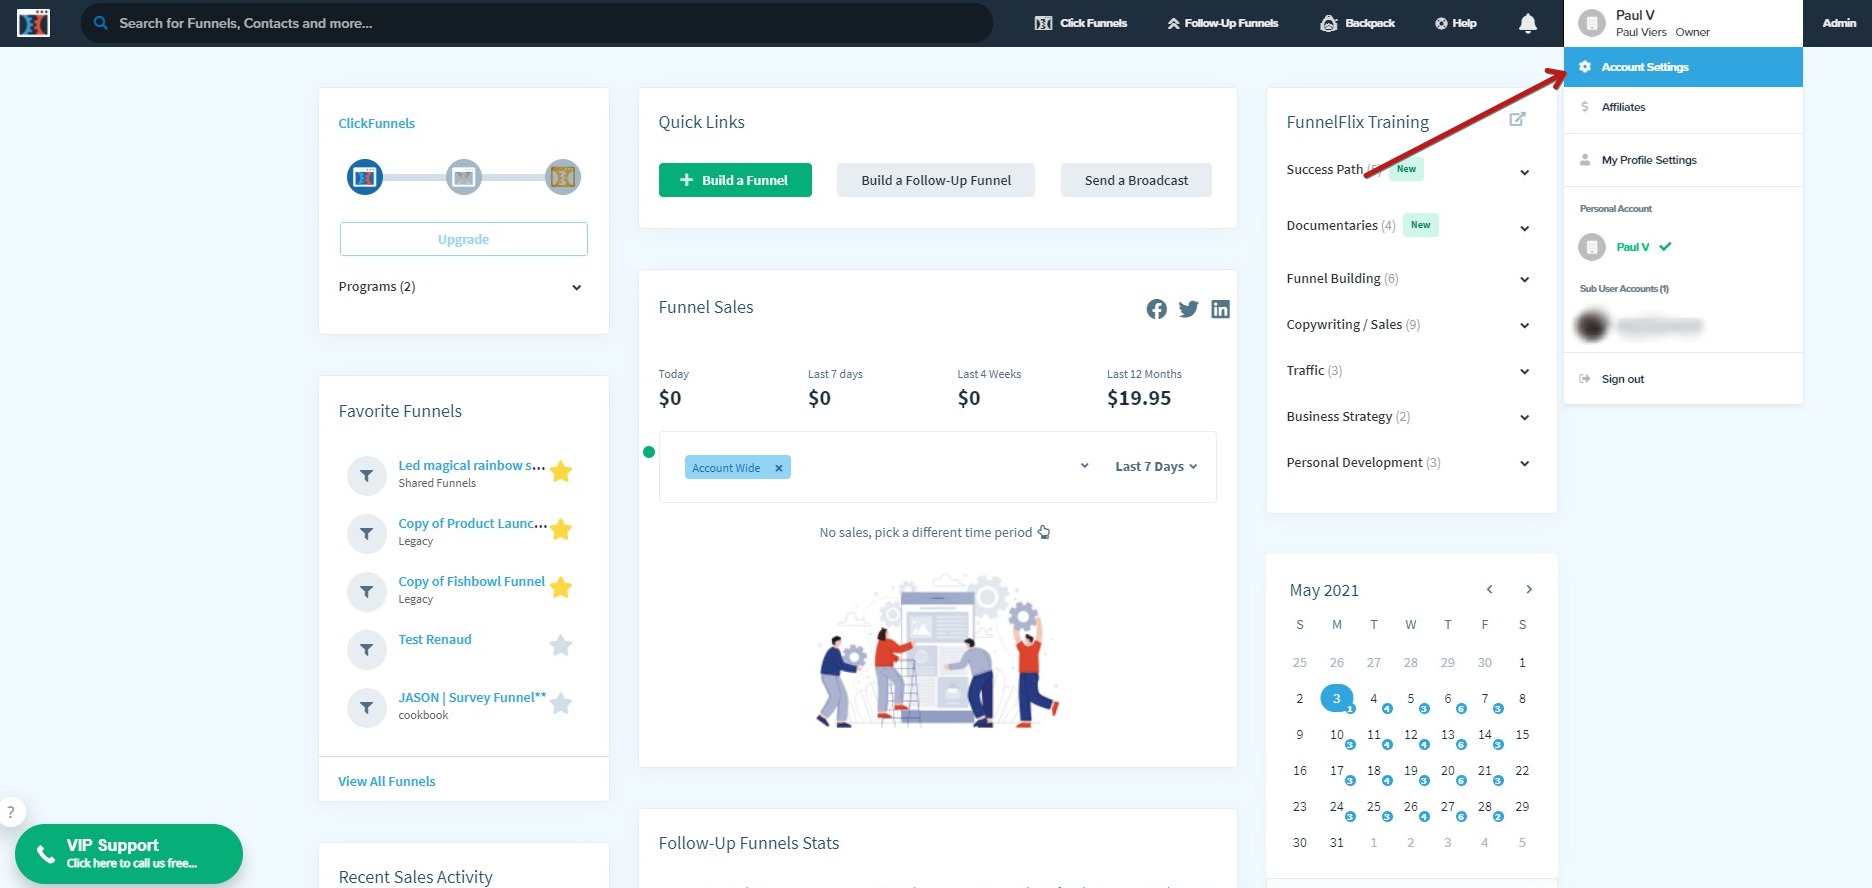The image size is (1872, 888).
Task: Click the Paul V avatar in header
Action: pos(1592,23)
